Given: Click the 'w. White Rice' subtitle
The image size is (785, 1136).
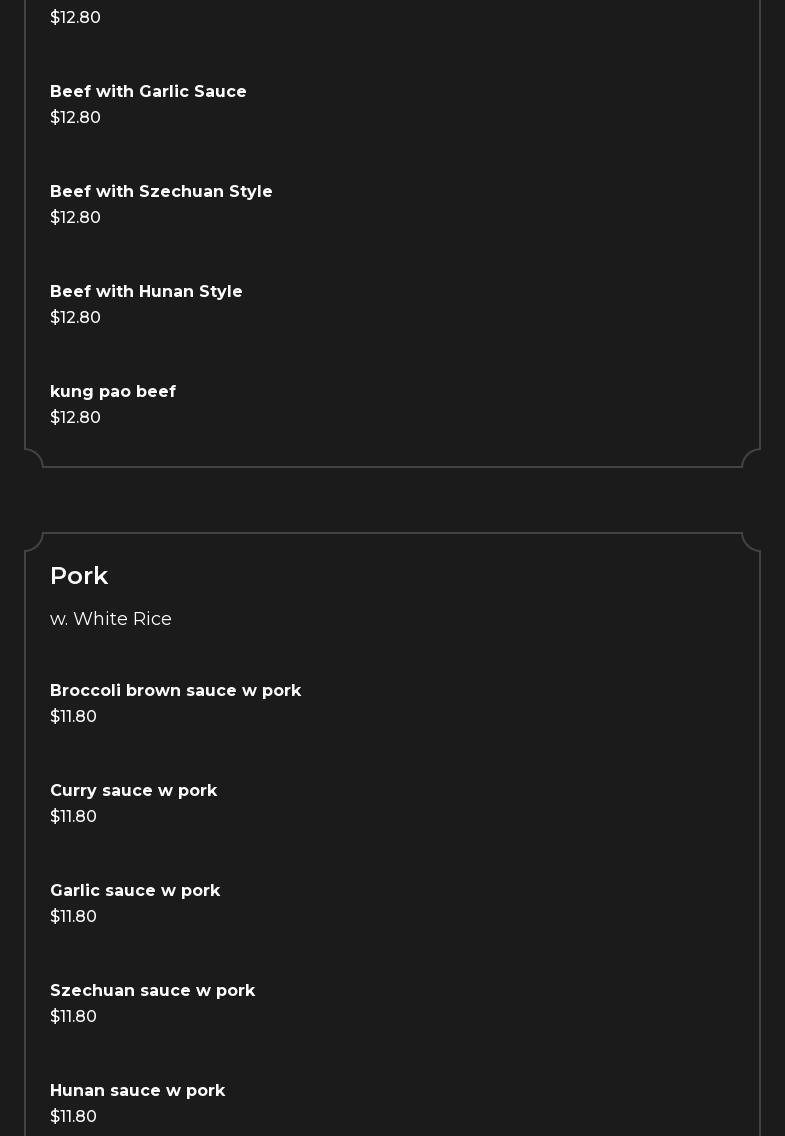Looking at the screenshot, I should pos(111,619).
